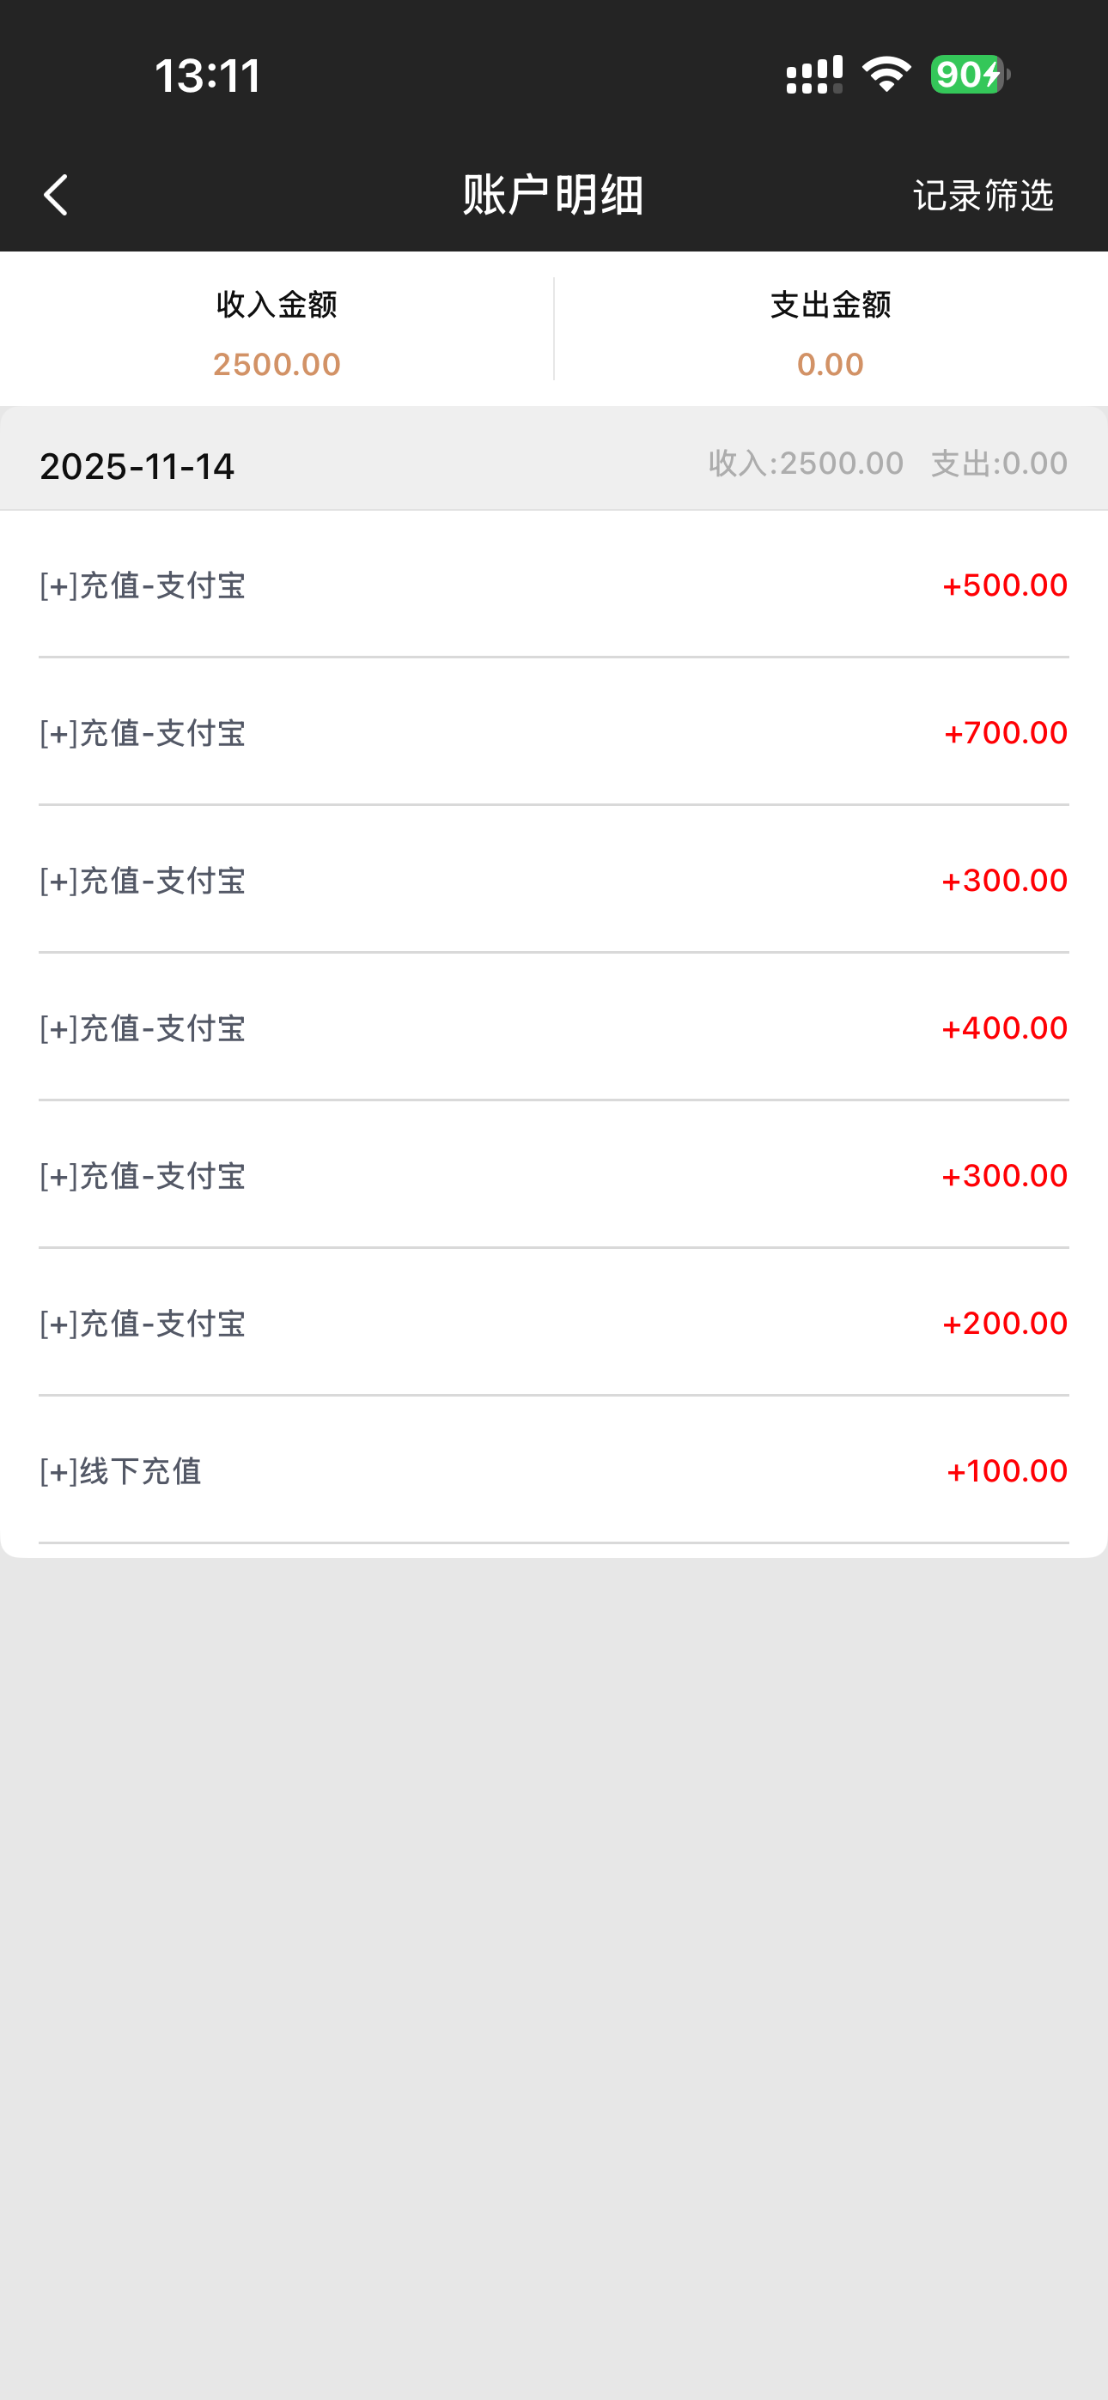Open the +200.00 Alipay recharge entry

[x=553, y=1323]
